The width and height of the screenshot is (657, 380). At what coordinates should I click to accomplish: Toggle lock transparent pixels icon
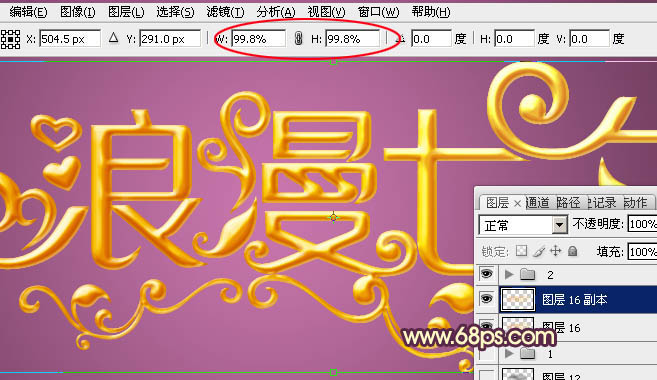[521, 251]
